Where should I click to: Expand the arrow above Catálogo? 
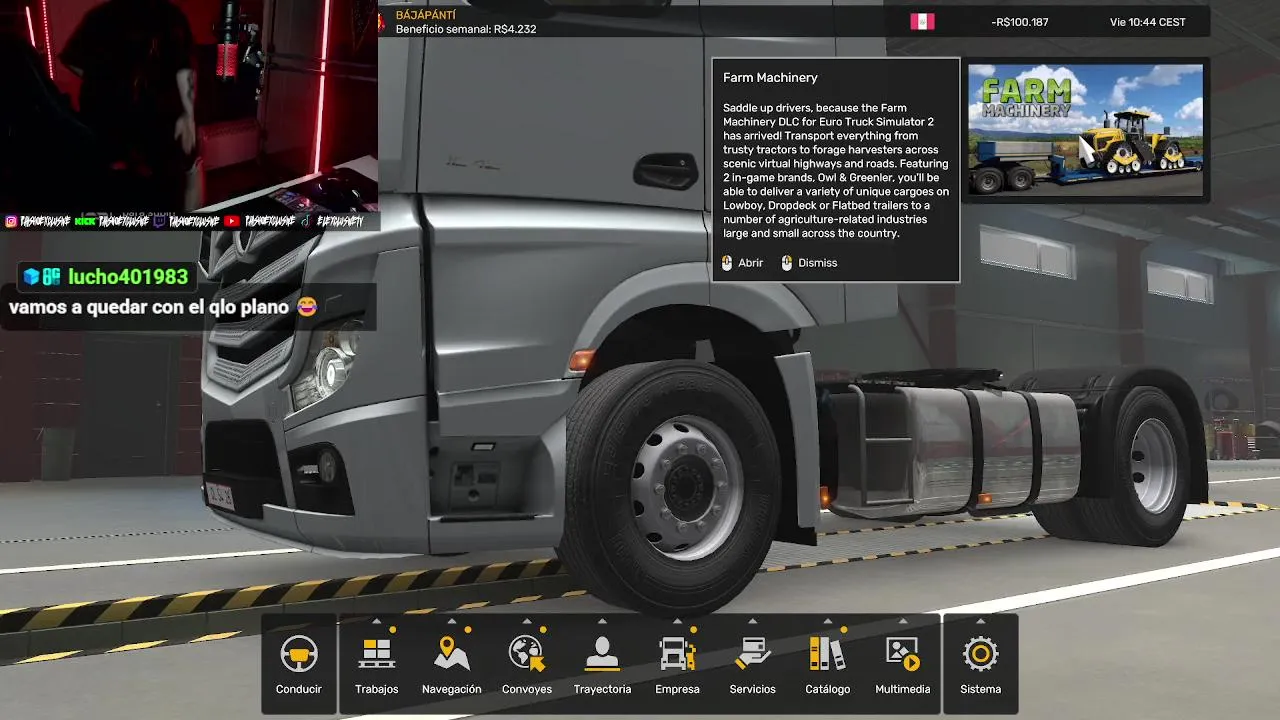[x=827, y=621]
